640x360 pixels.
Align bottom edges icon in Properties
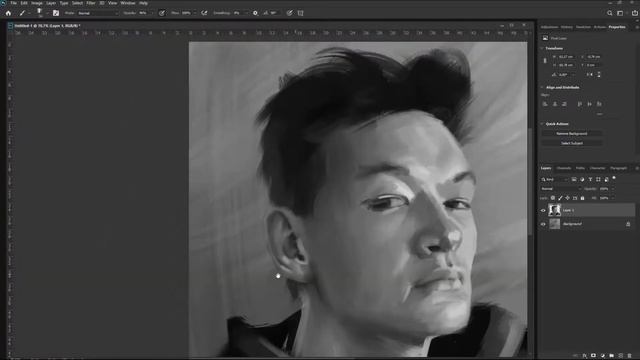click(x=599, y=104)
